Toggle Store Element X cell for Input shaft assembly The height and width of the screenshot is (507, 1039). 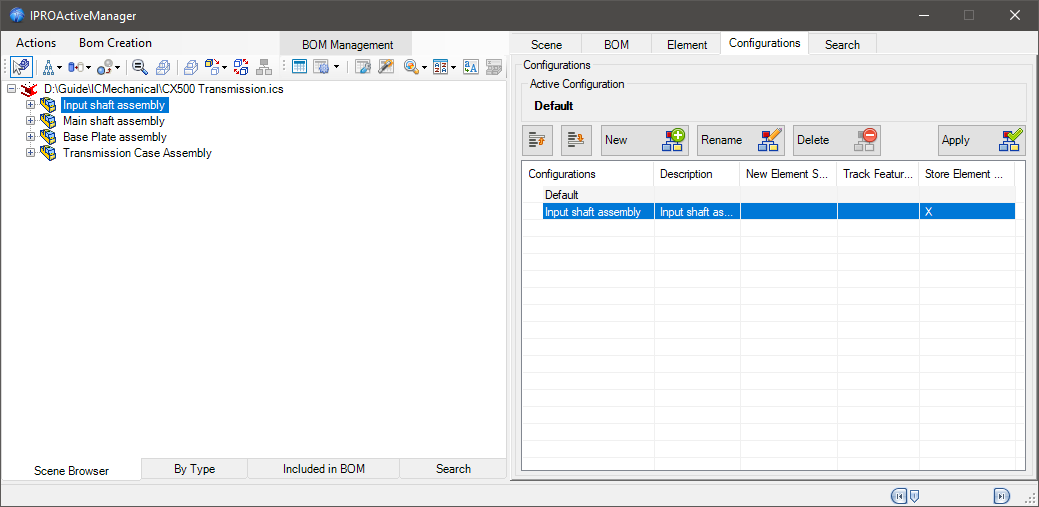pyautogui.click(x=966, y=212)
